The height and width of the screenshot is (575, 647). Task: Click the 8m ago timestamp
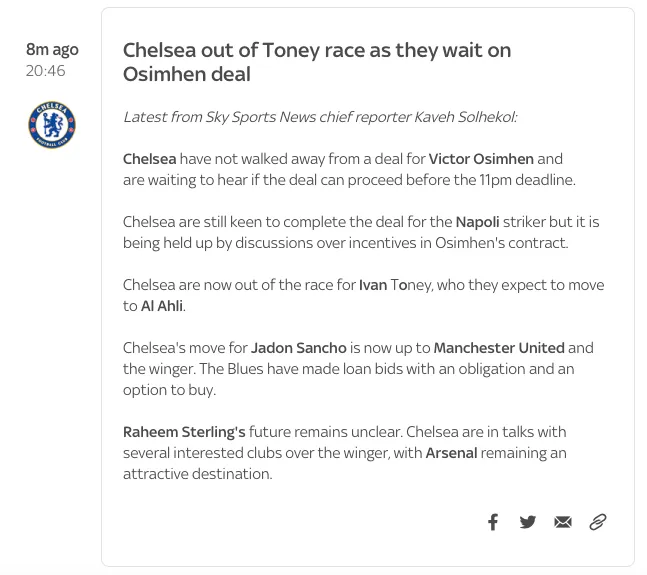tap(52, 49)
